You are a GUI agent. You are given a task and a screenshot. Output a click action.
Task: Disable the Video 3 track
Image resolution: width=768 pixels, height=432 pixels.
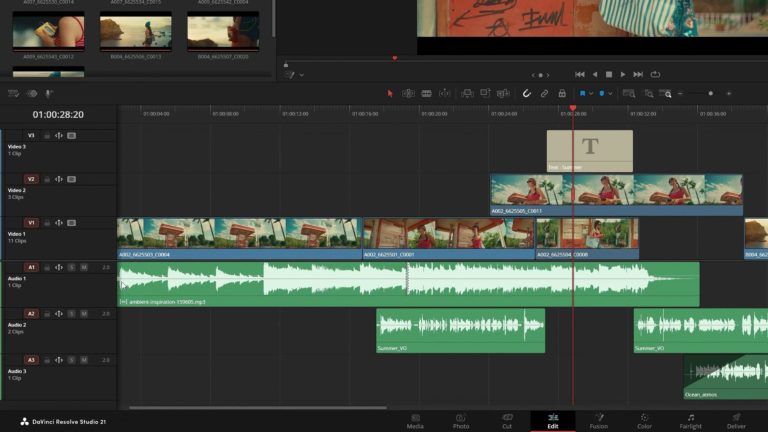click(72, 136)
